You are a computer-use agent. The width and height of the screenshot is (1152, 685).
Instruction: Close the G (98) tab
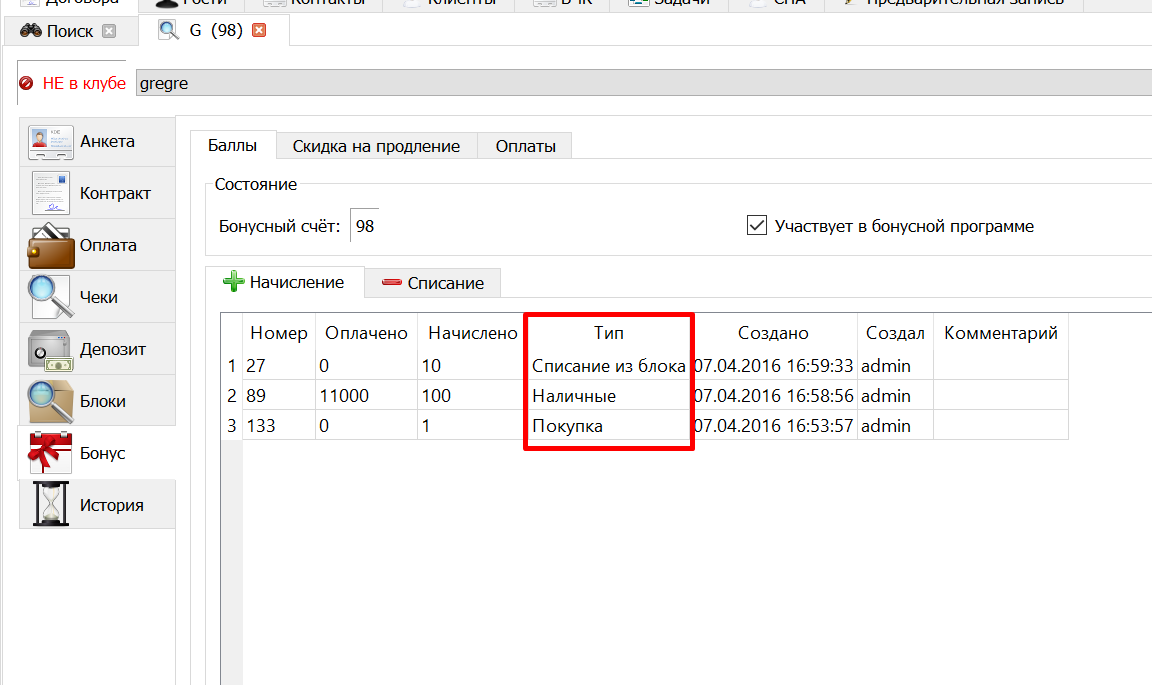[x=259, y=30]
